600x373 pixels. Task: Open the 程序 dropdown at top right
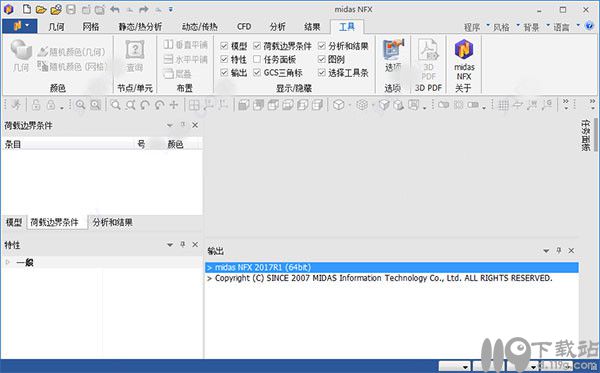pyautogui.click(x=476, y=27)
